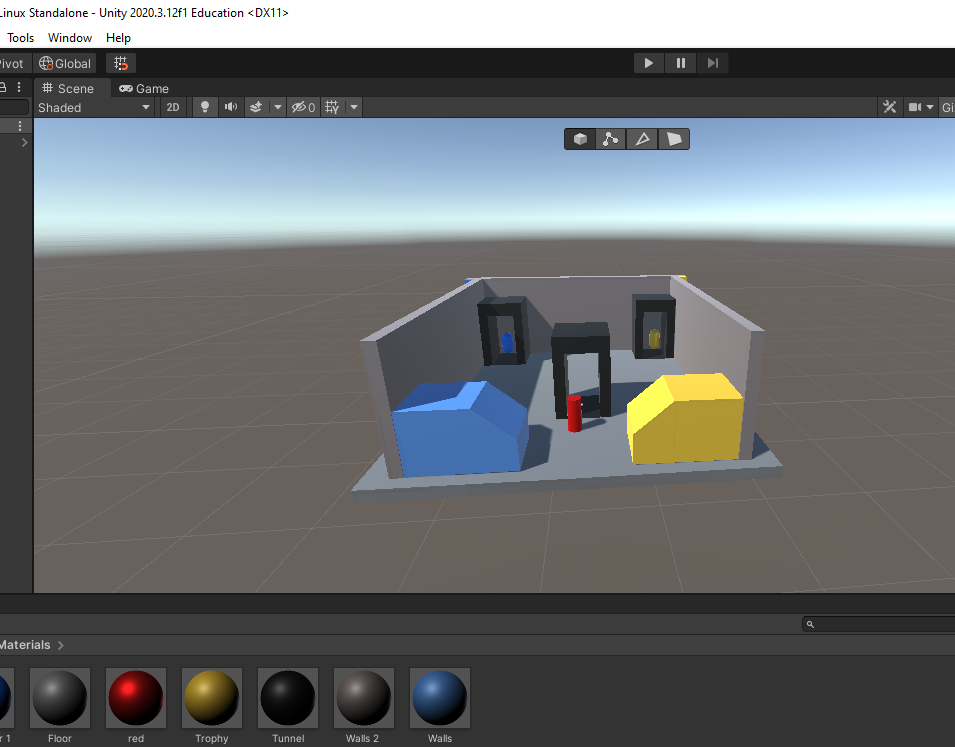
Task: Select the Trophy material
Action: 212,706
